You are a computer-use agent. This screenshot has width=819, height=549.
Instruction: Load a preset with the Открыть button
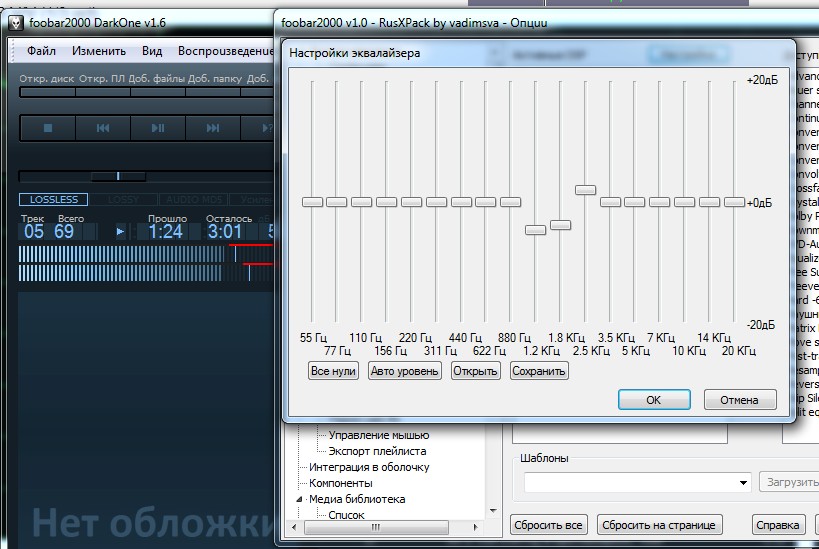coord(475,371)
